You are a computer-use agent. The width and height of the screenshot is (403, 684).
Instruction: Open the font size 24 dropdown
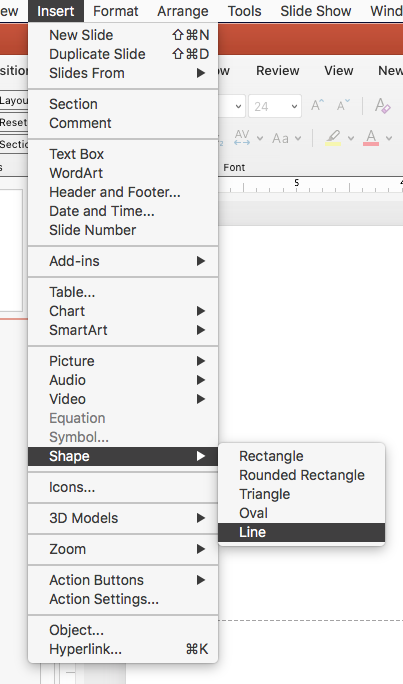[x=275, y=106]
